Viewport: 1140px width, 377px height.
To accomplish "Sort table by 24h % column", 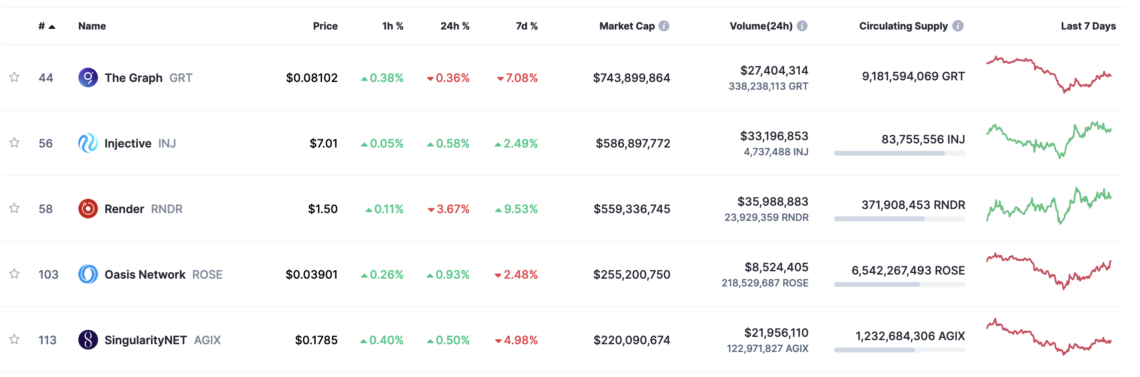I will coord(454,26).
